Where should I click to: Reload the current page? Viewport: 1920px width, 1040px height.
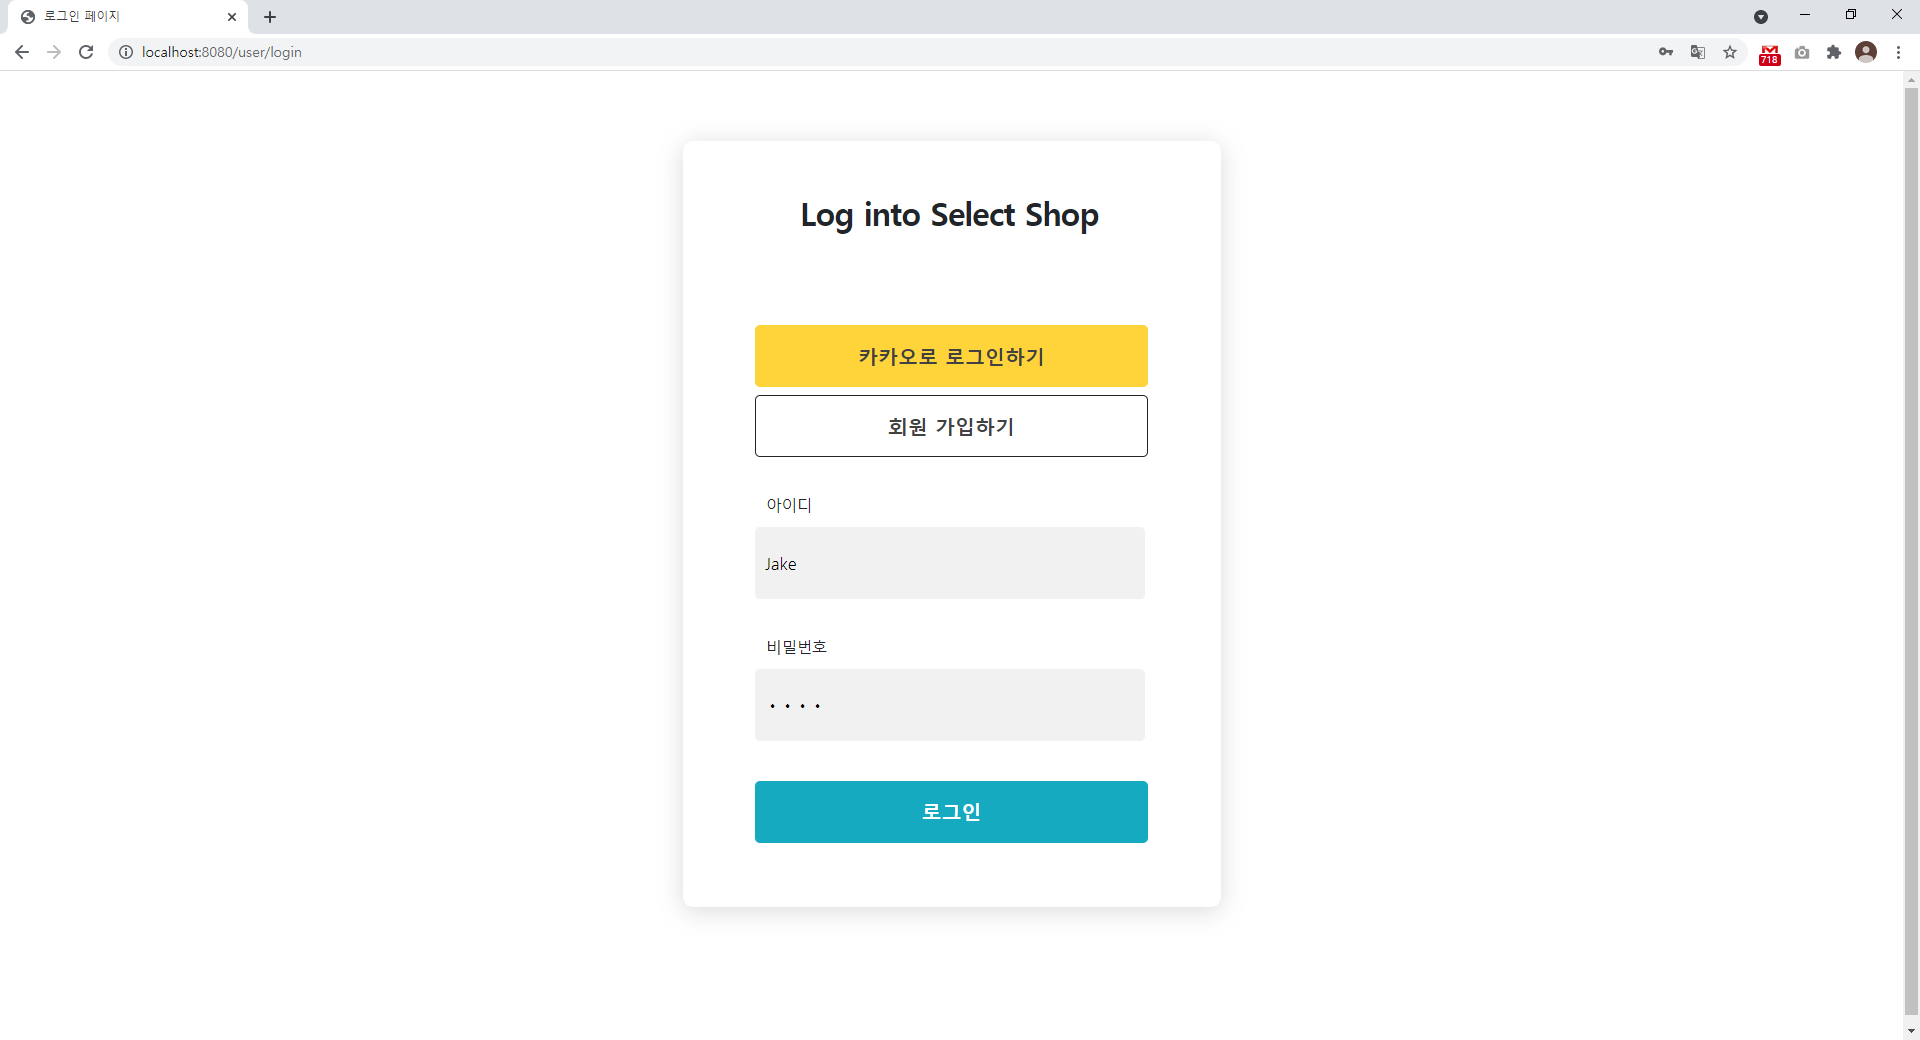pos(86,52)
